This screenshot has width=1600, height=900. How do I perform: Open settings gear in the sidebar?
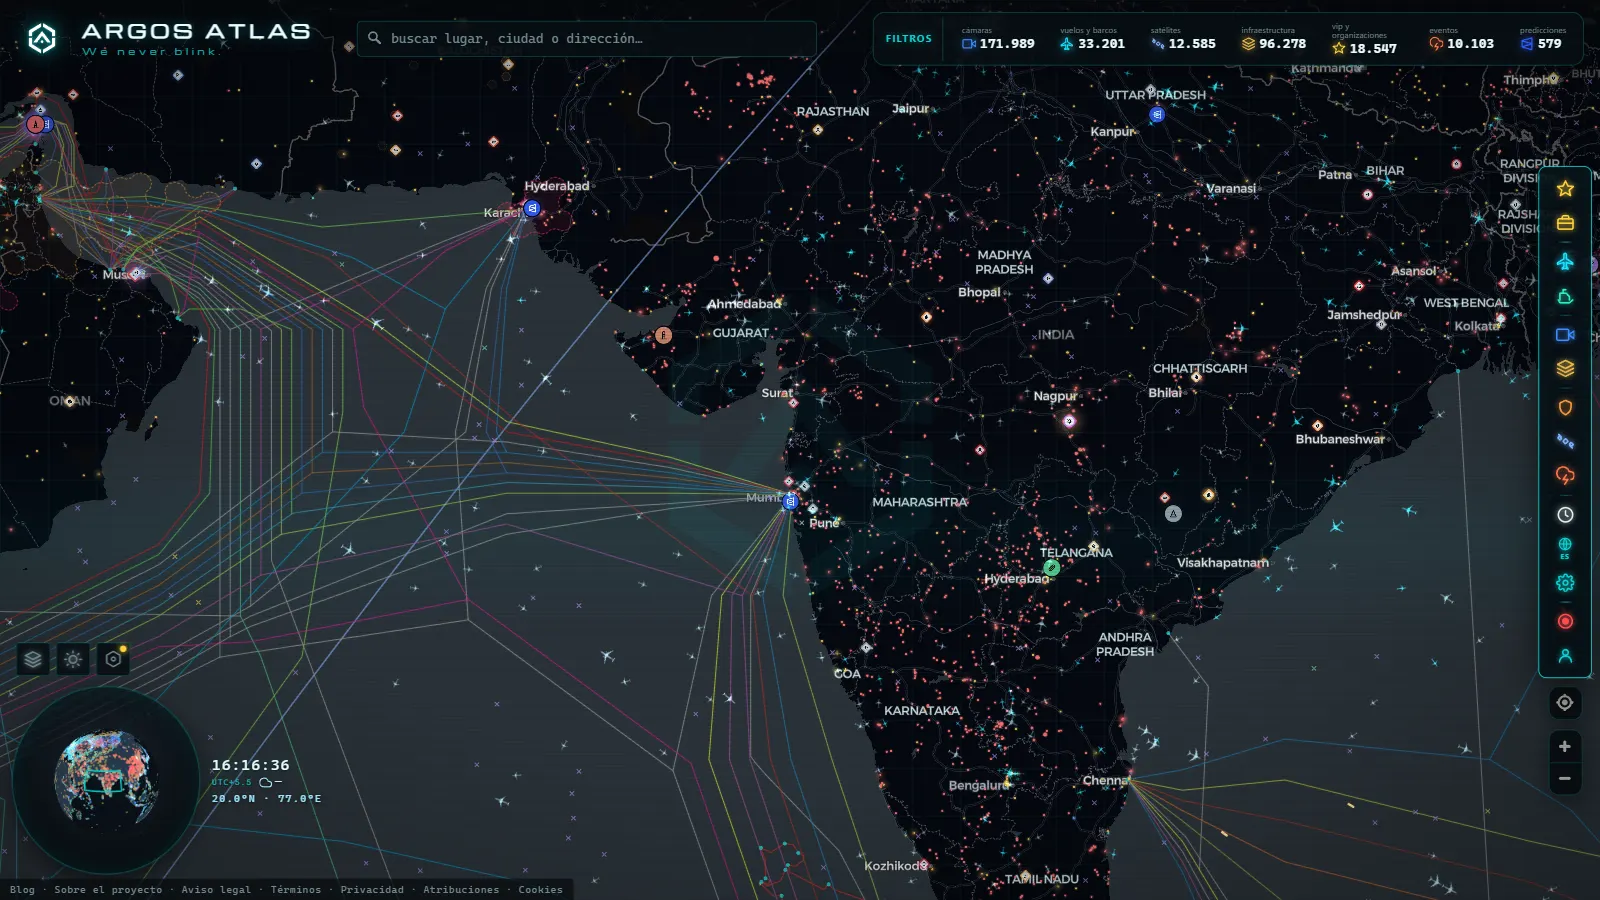1565,583
